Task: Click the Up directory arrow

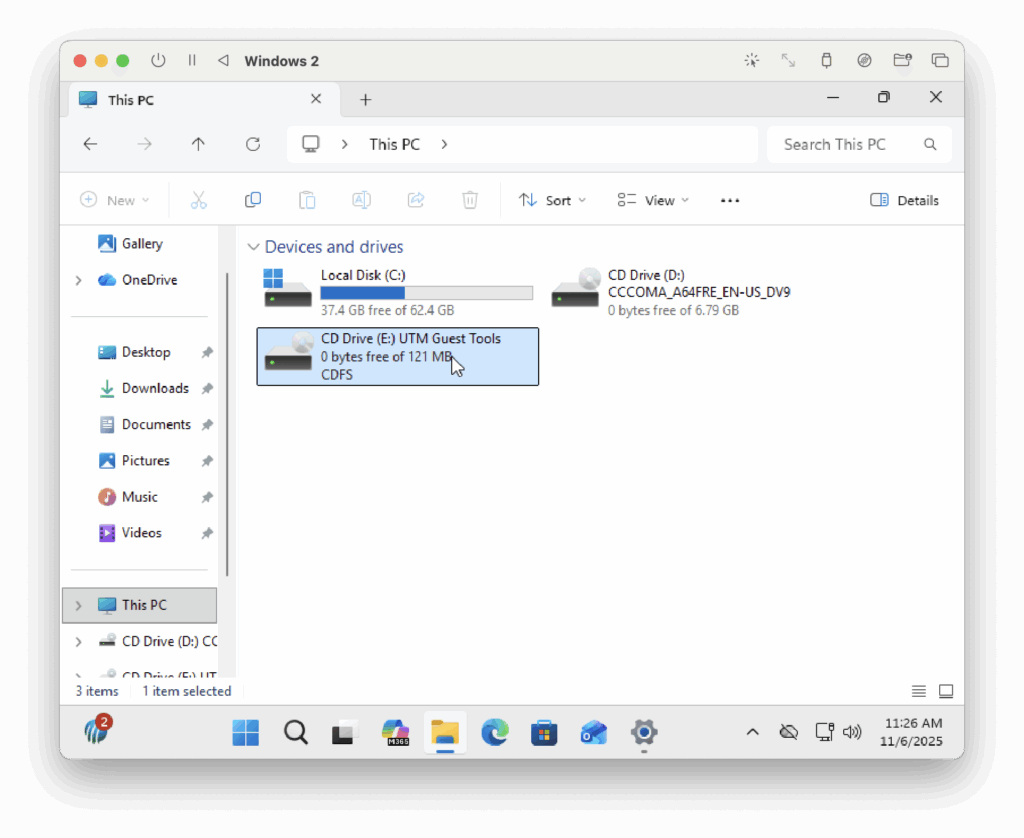Action: pyautogui.click(x=198, y=144)
